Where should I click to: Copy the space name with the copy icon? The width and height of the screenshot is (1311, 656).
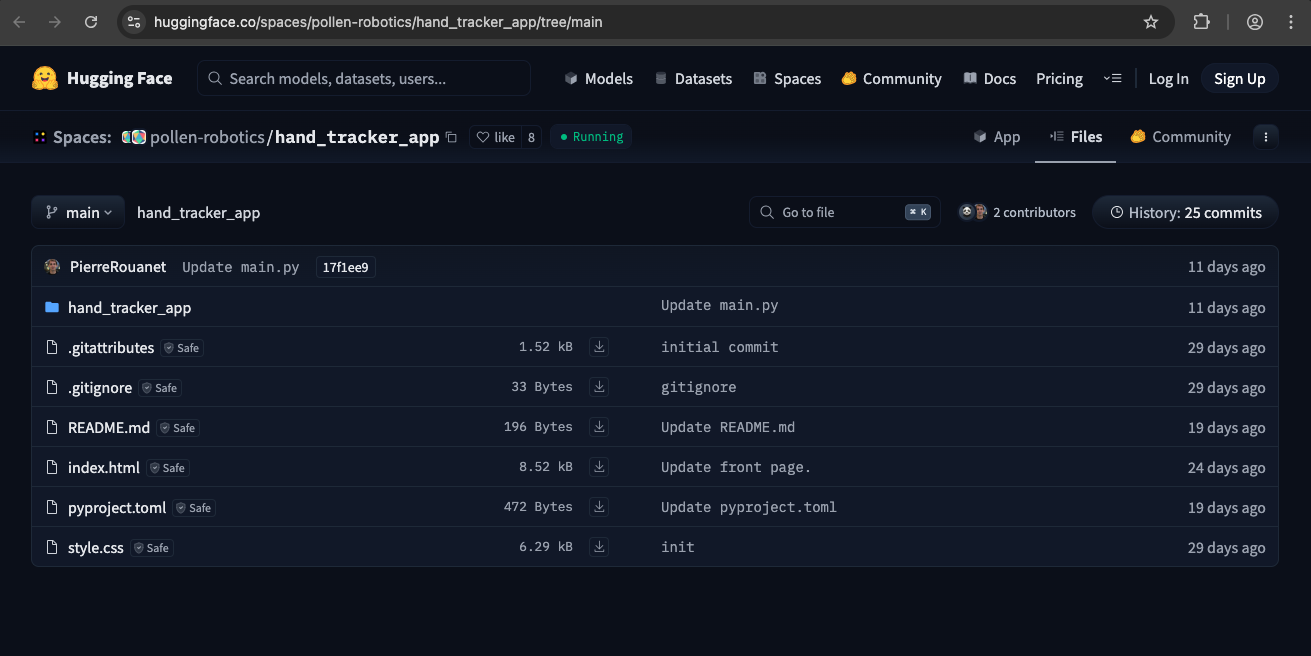[451, 137]
